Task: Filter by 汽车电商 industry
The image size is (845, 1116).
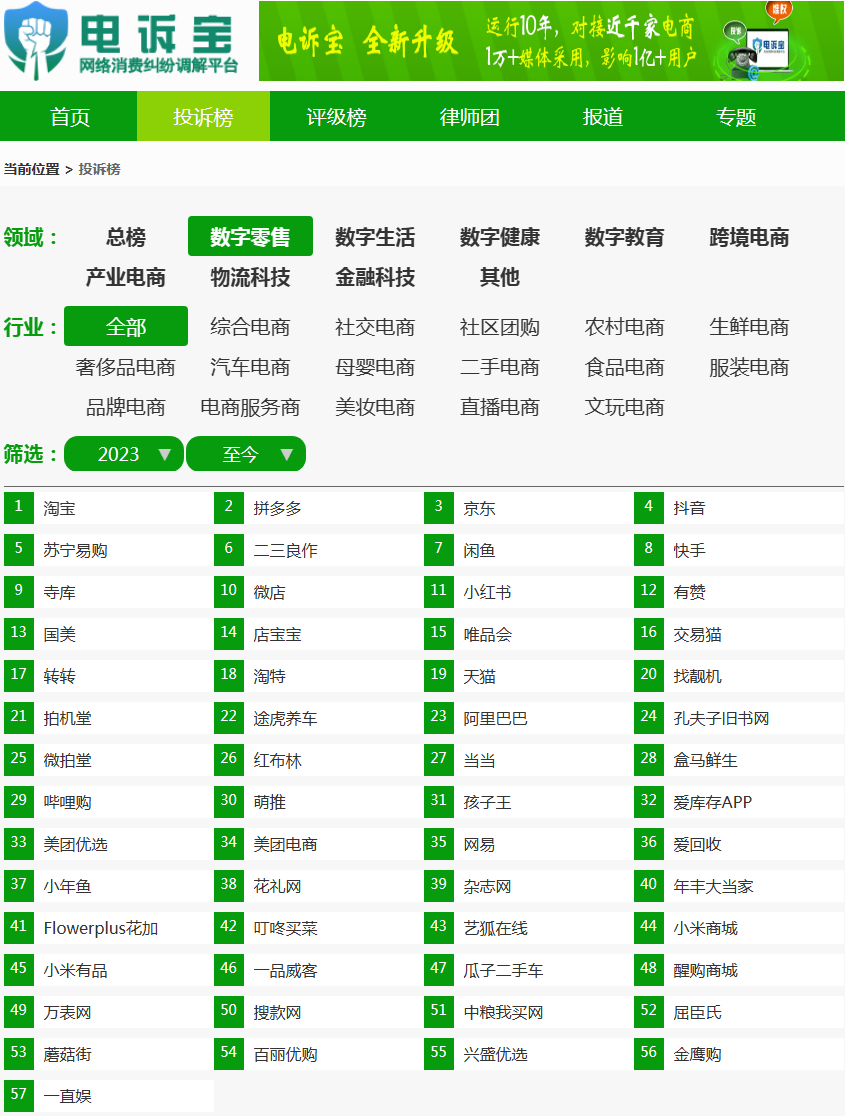Action: pos(250,367)
